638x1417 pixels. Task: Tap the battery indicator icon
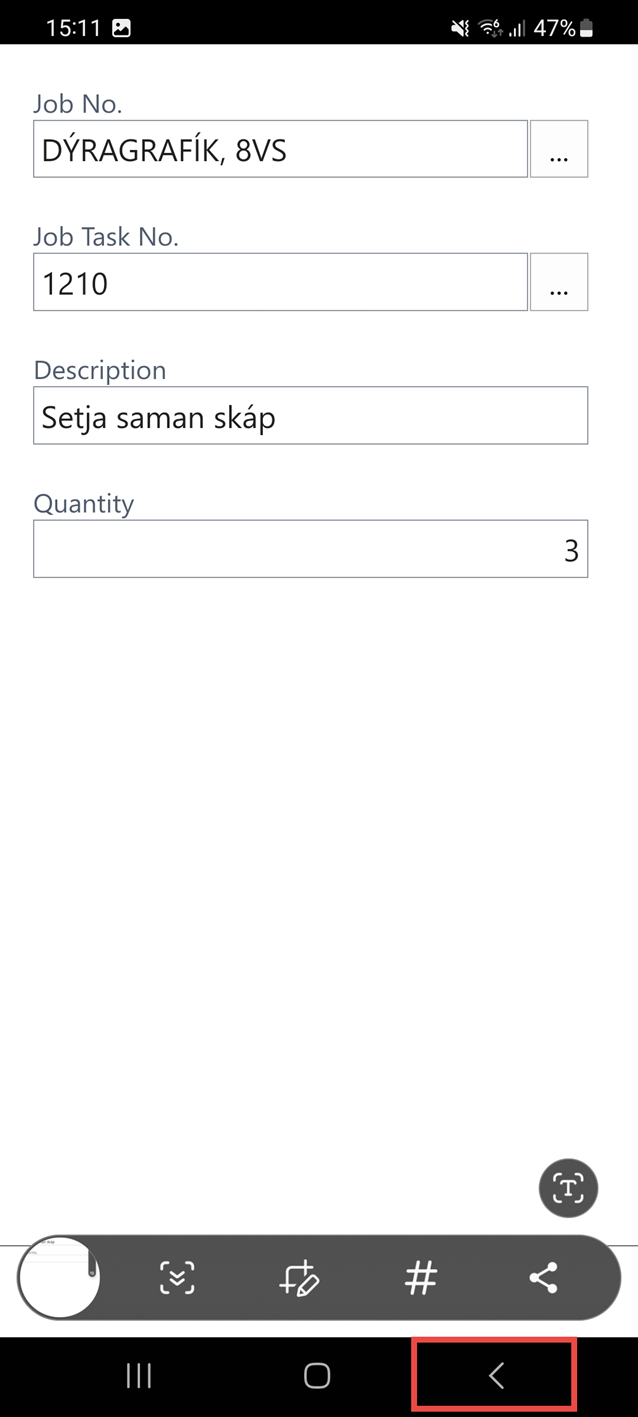click(587, 29)
